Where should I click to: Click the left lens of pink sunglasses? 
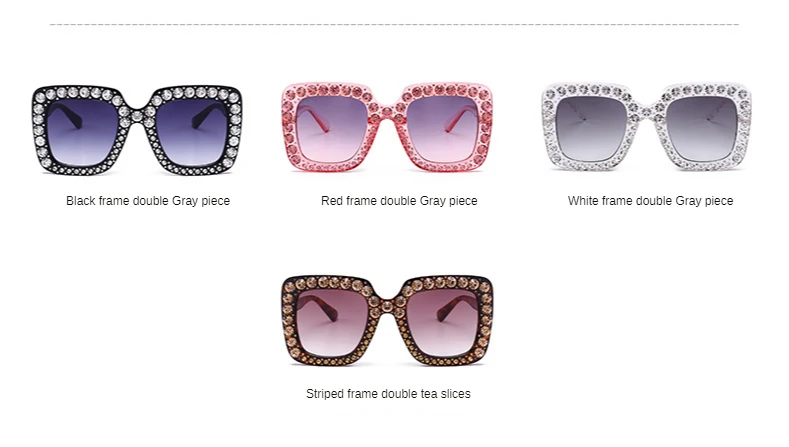click(332, 129)
